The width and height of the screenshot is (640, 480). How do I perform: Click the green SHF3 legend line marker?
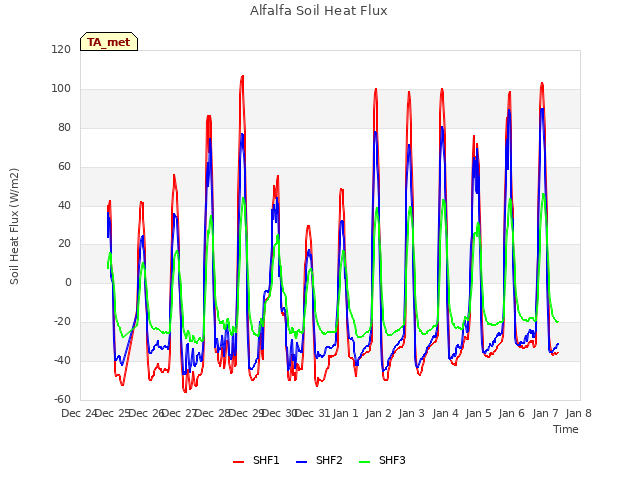tap(364, 462)
